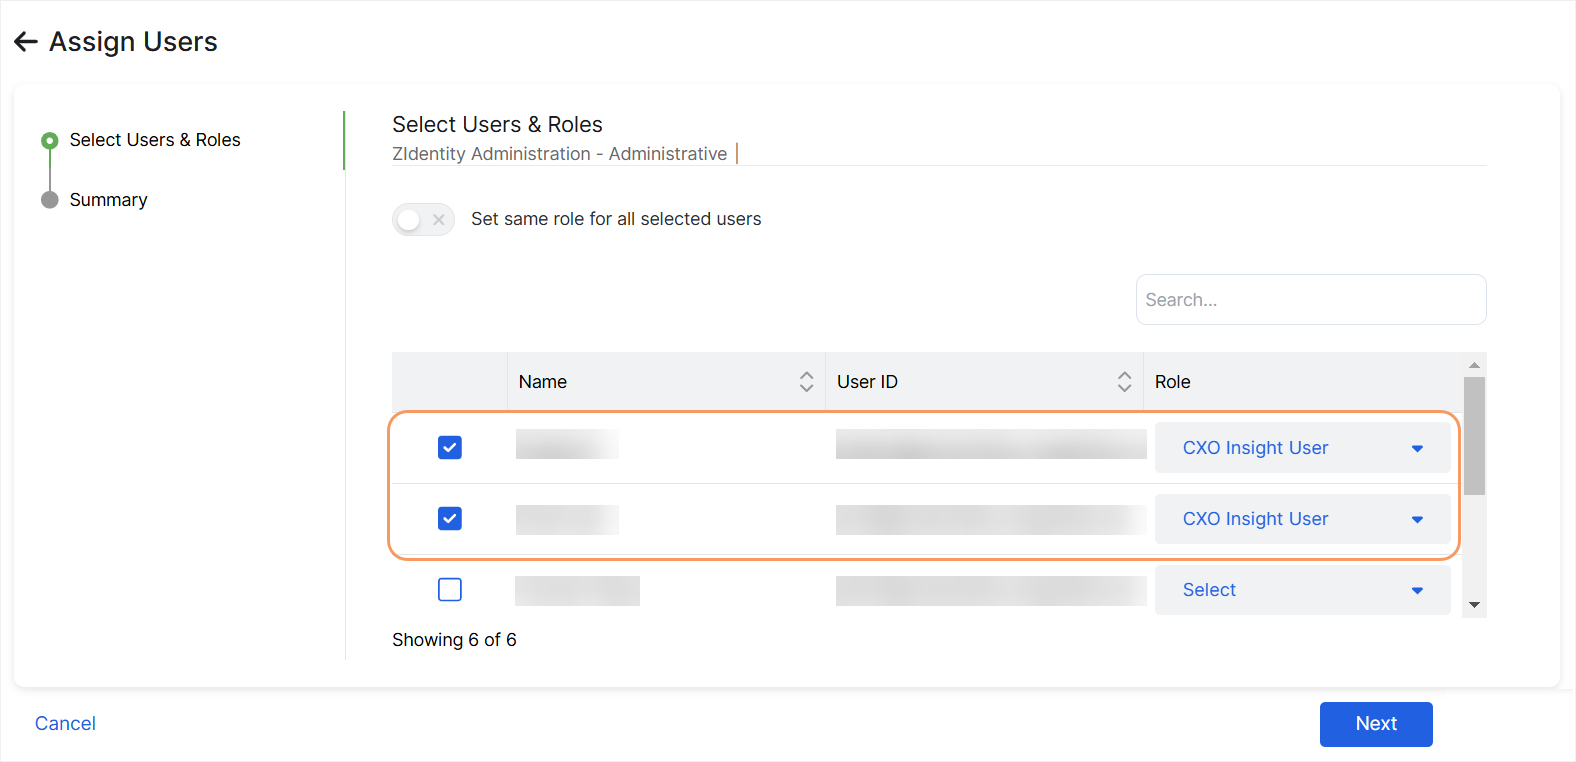Click the scrollbar down arrow in table

tap(1474, 605)
